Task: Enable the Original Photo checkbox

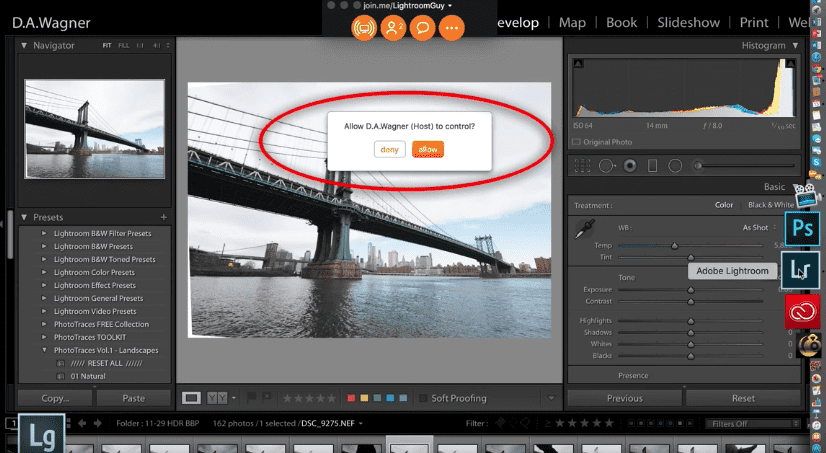Action: pos(576,142)
